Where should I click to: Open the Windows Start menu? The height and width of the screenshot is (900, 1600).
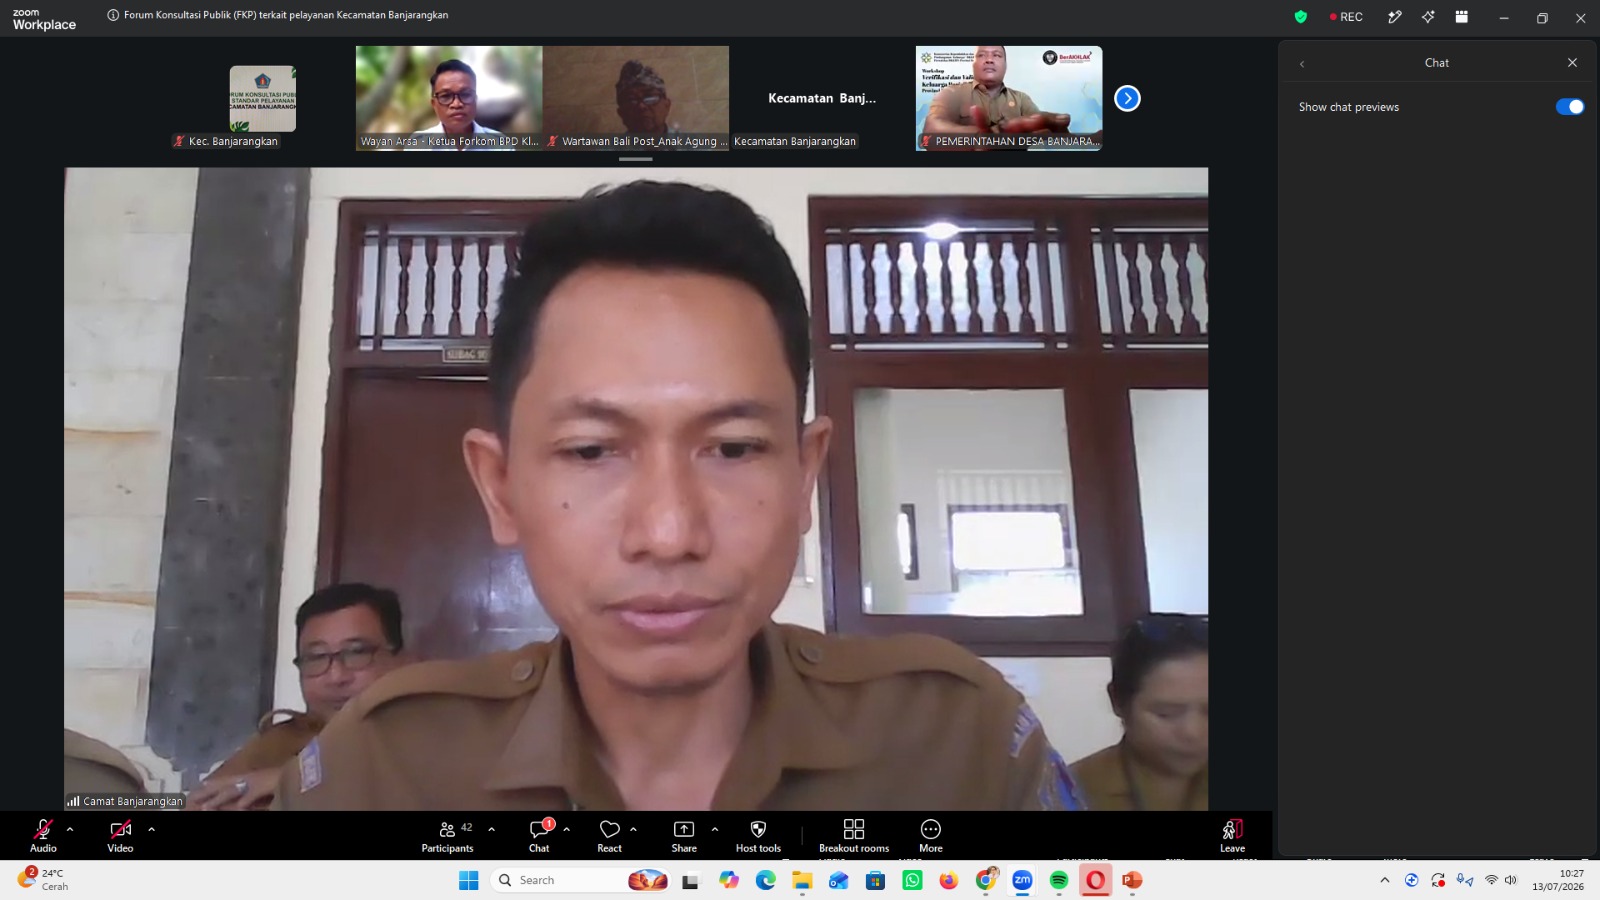468,880
